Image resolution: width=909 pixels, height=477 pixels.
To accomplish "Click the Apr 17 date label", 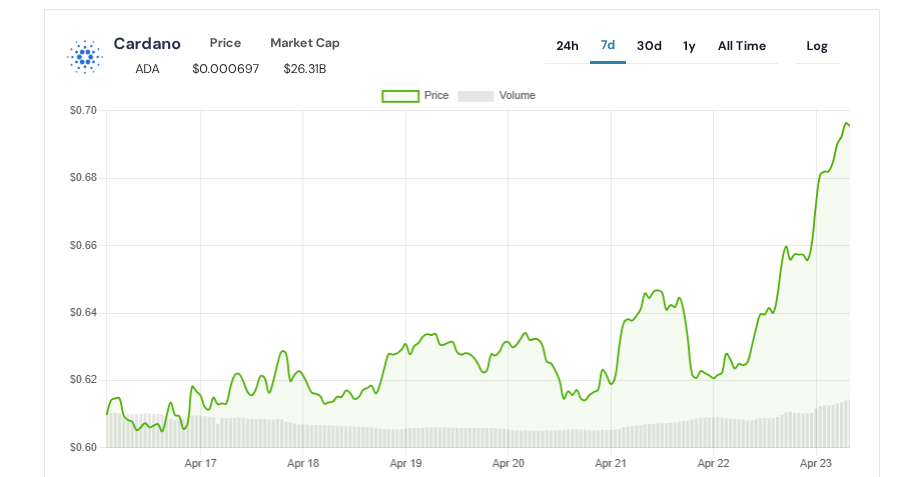I will [x=201, y=463].
